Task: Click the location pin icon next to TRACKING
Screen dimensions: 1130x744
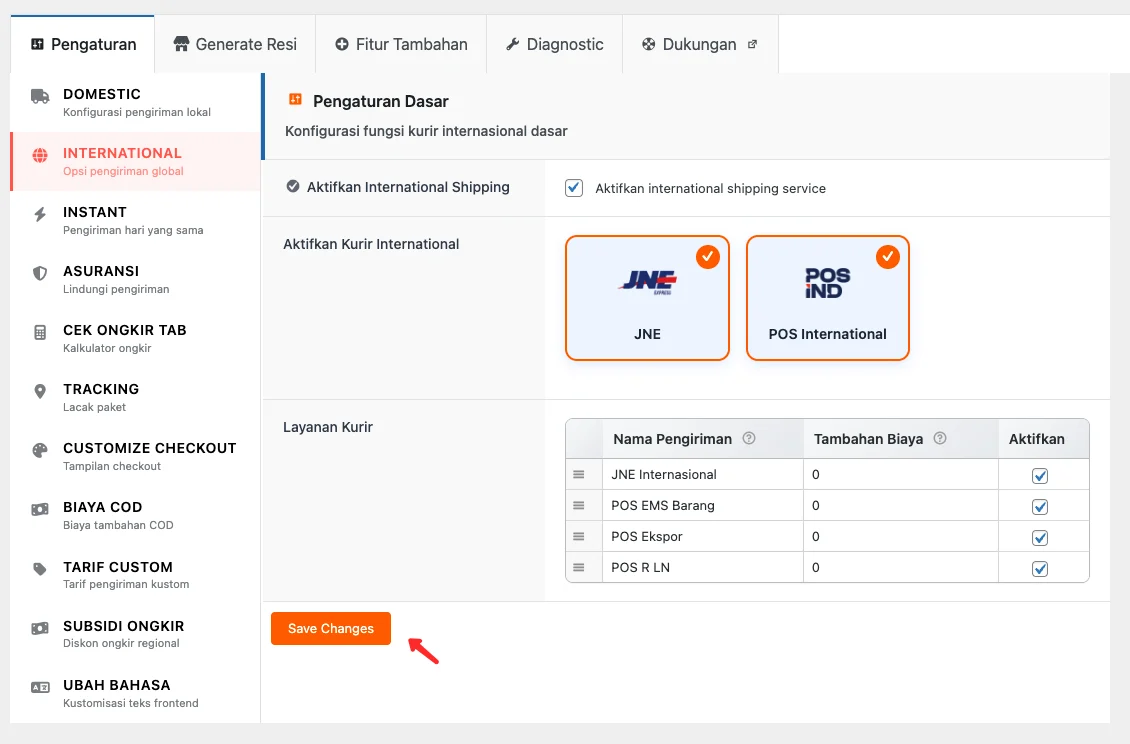Action: 40,389
